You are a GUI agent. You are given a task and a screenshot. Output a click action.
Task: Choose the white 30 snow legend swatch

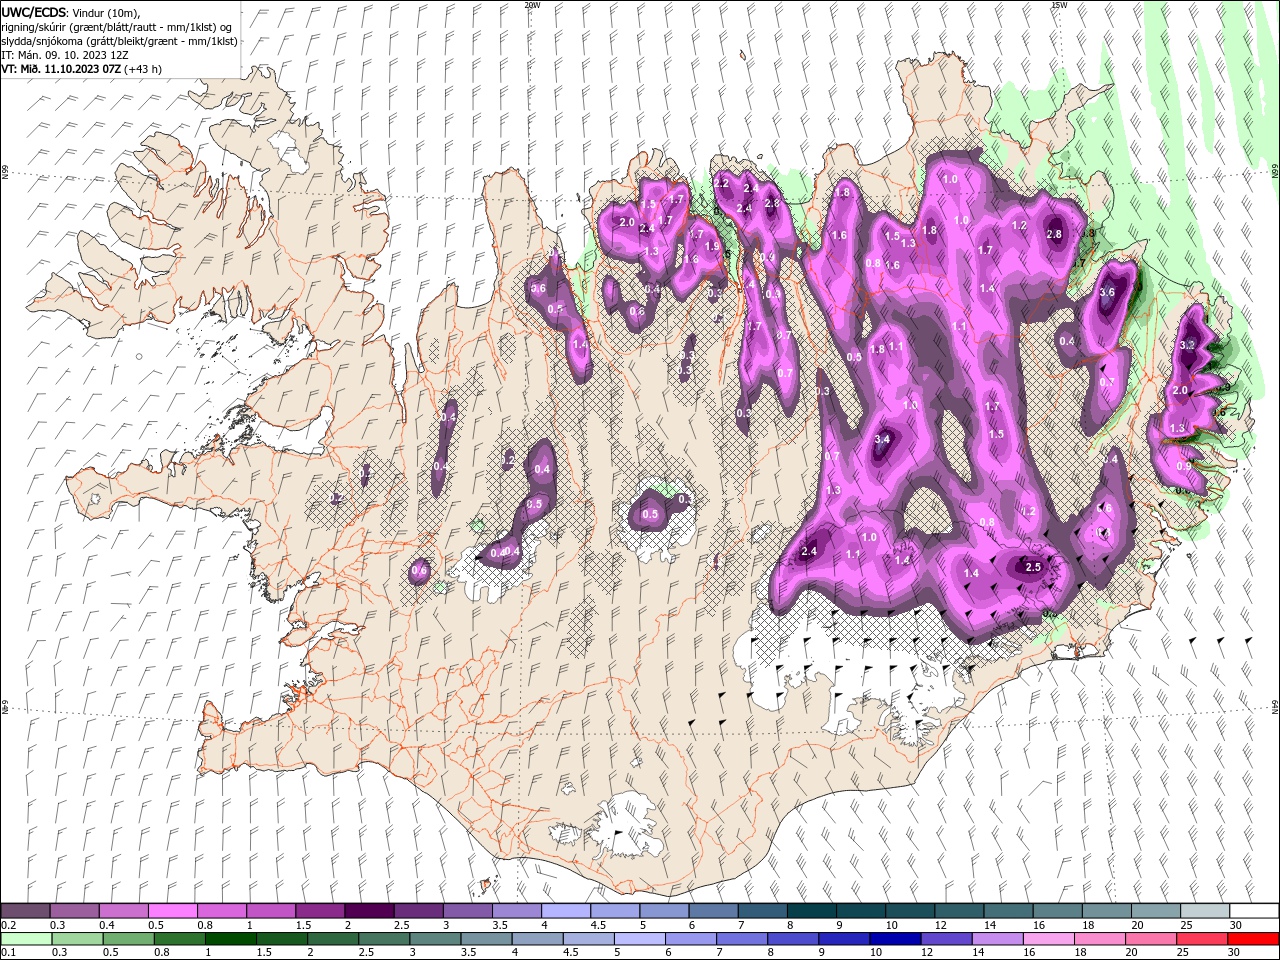[x=1255, y=911]
